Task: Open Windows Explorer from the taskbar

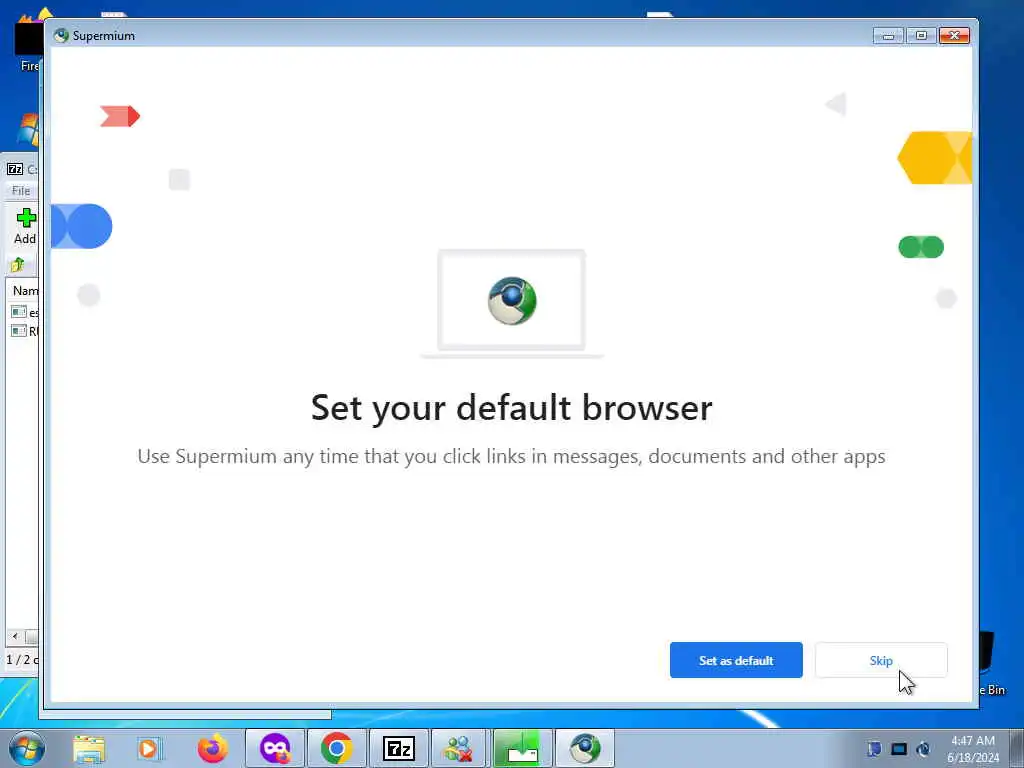Action: 89,748
